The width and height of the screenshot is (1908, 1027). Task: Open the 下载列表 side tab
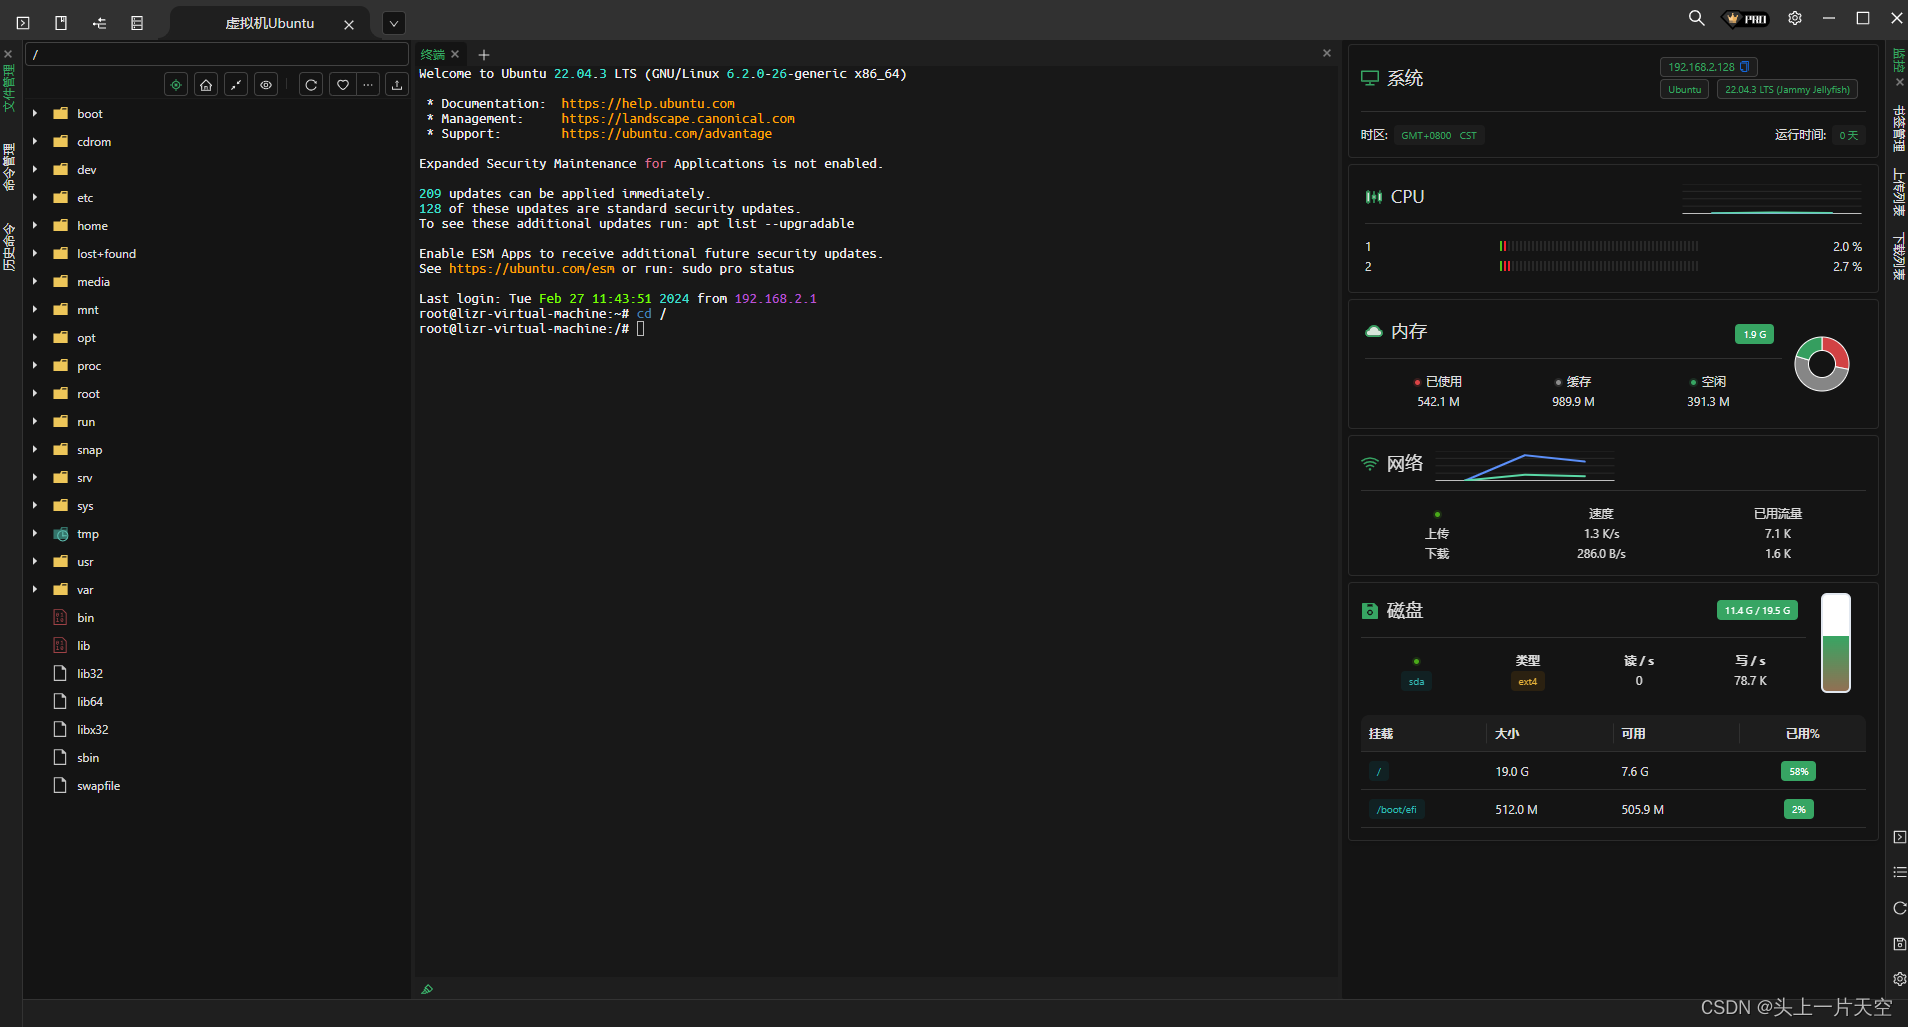1898,257
